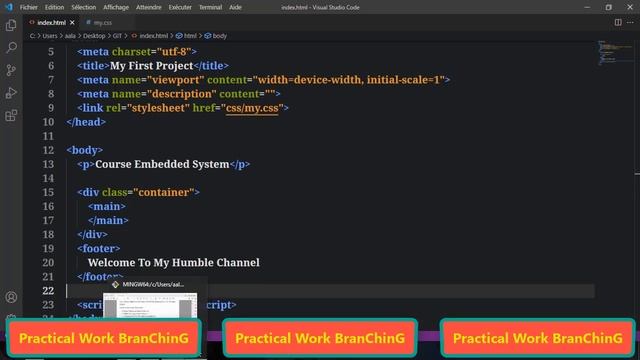The height and width of the screenshot is (360, 640).
Task: Open the Accounts menu icon
Action: click(11, 297)
